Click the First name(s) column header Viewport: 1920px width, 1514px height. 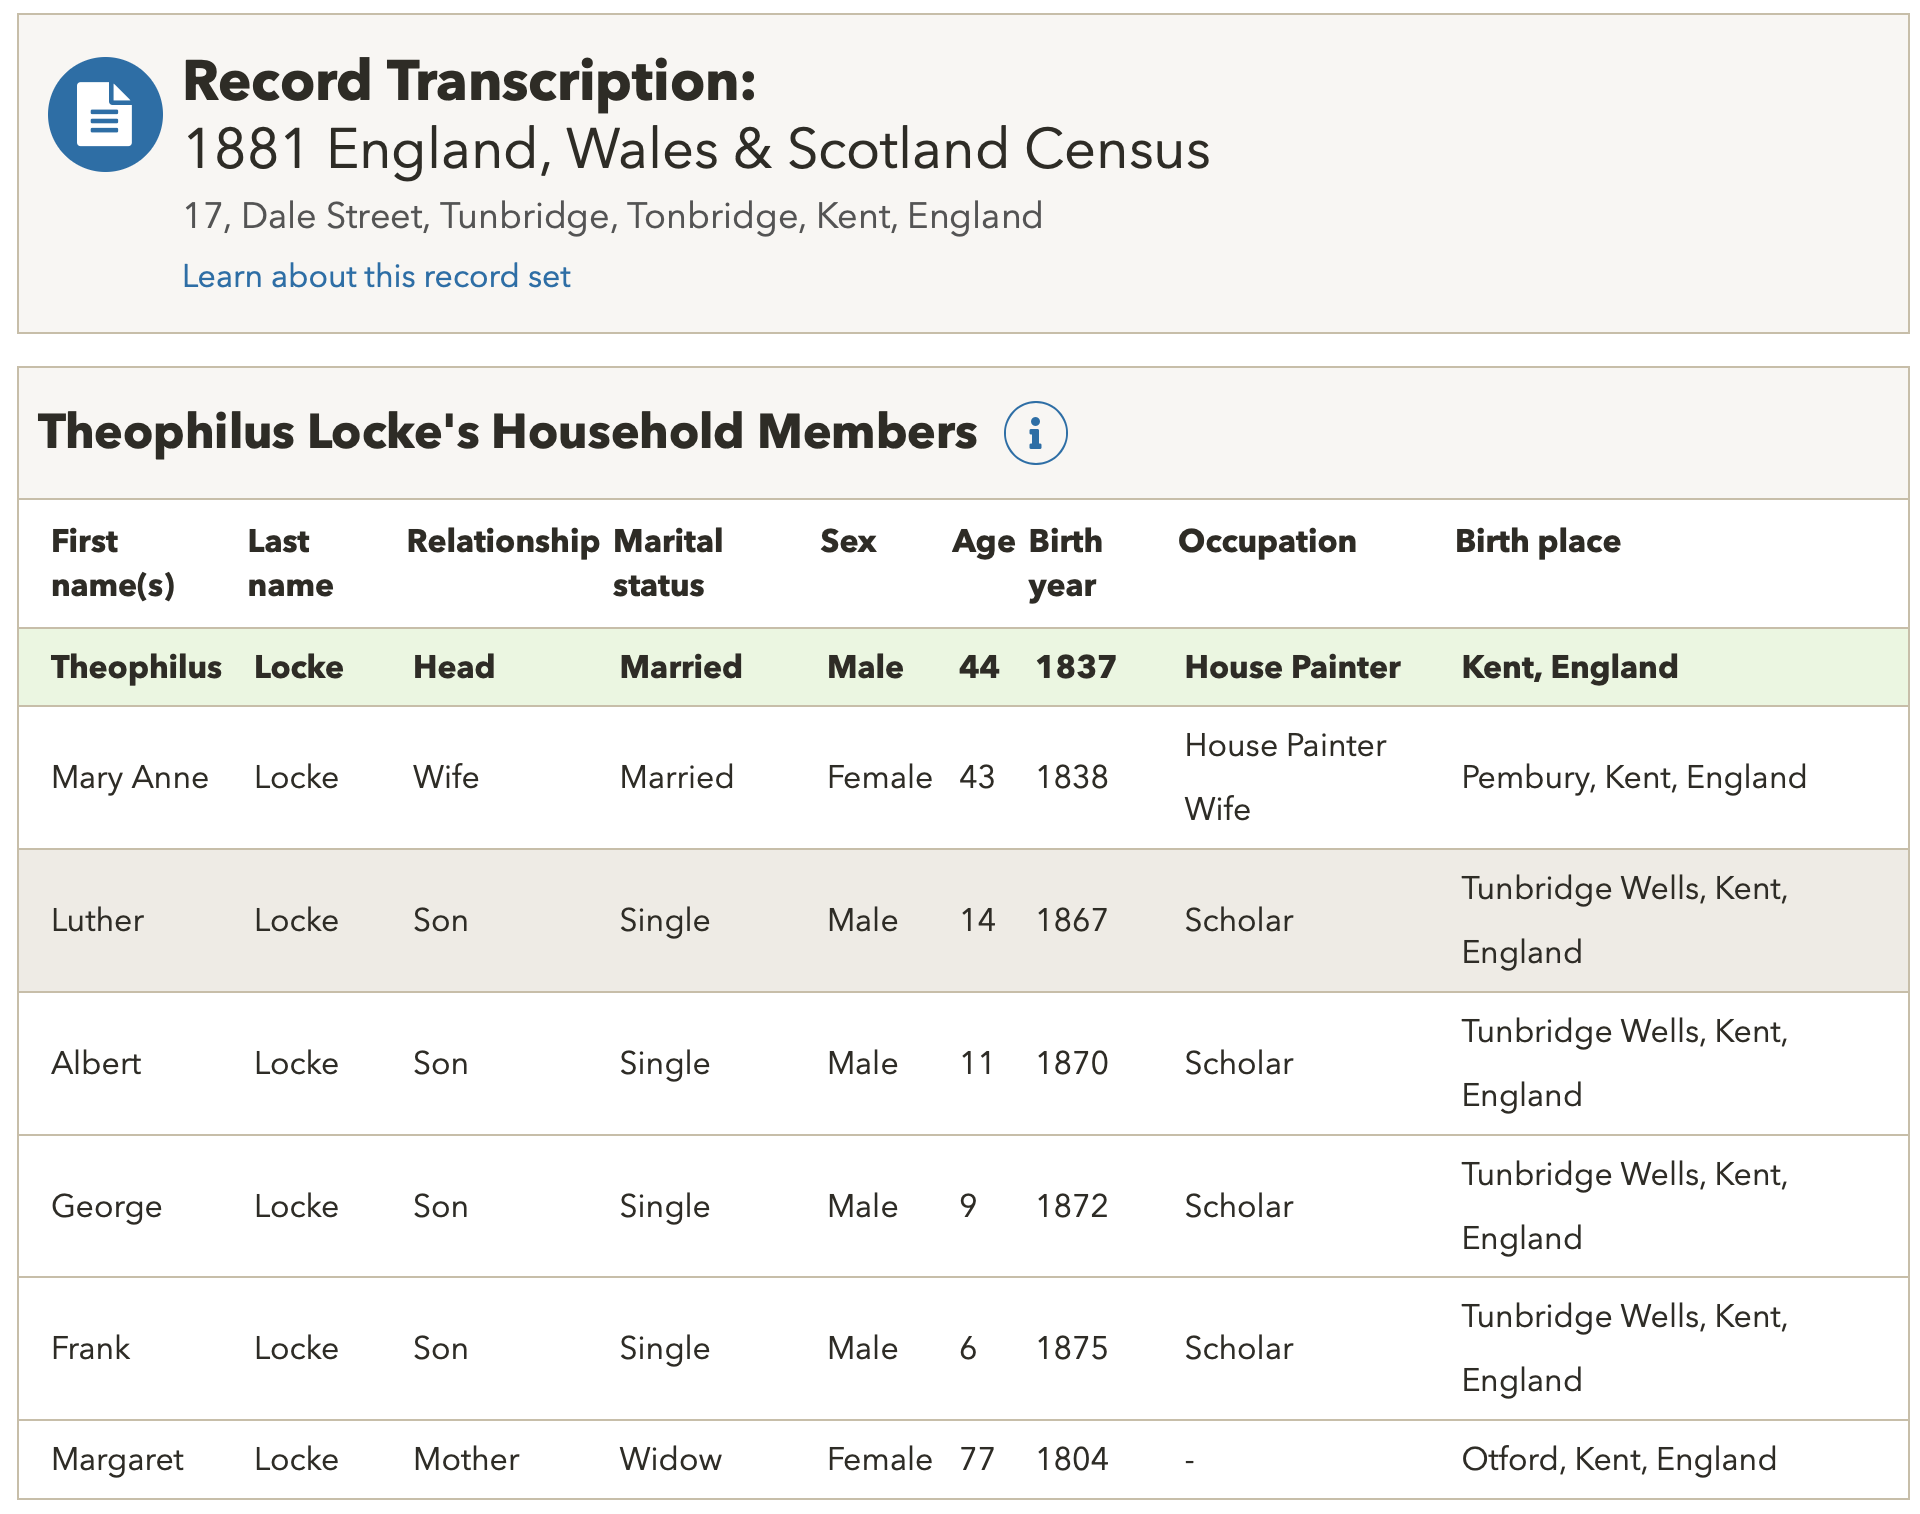(112, 562)
